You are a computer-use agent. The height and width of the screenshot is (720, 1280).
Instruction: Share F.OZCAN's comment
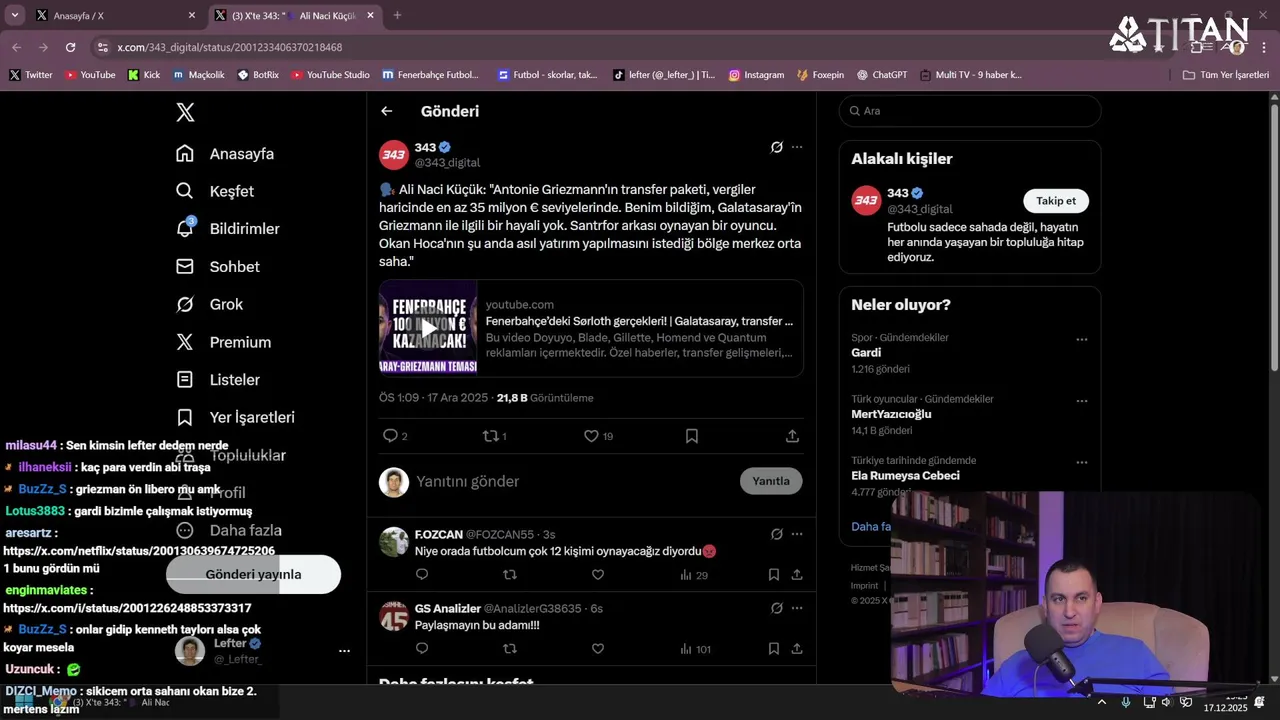coord(797,575)
